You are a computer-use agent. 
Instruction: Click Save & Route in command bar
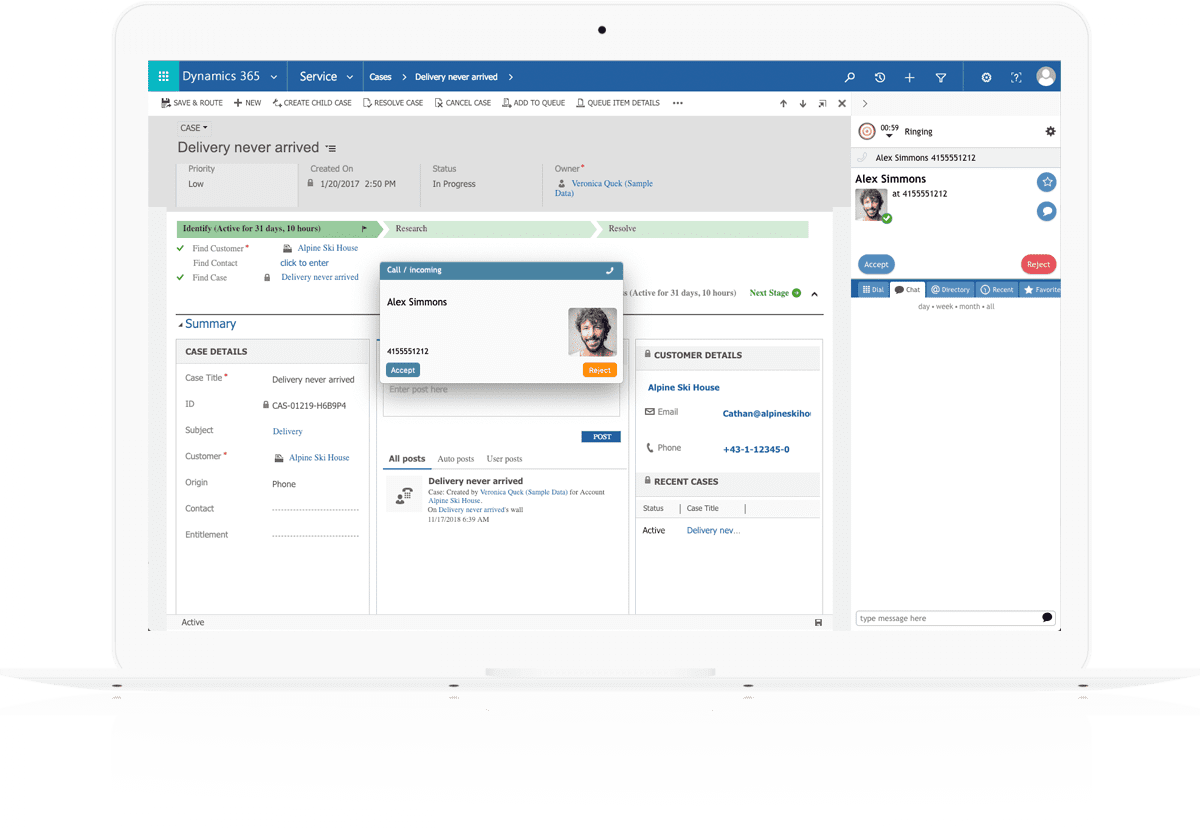[x=192, y=103]
